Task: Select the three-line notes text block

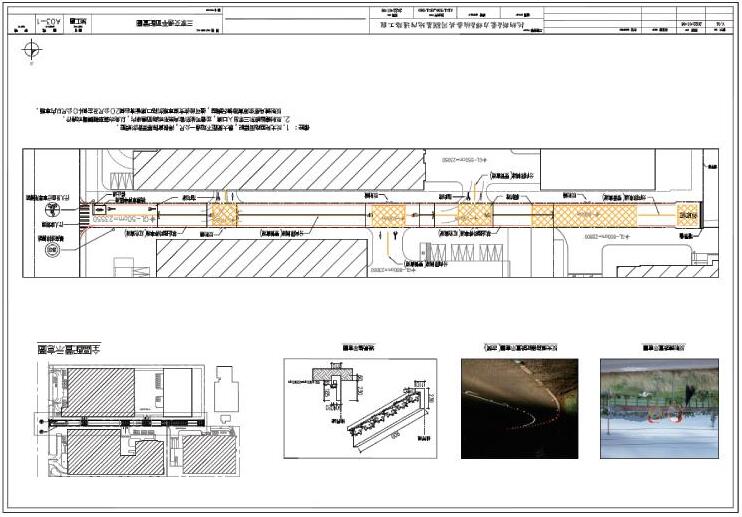Action: click(x=173, y=119)
